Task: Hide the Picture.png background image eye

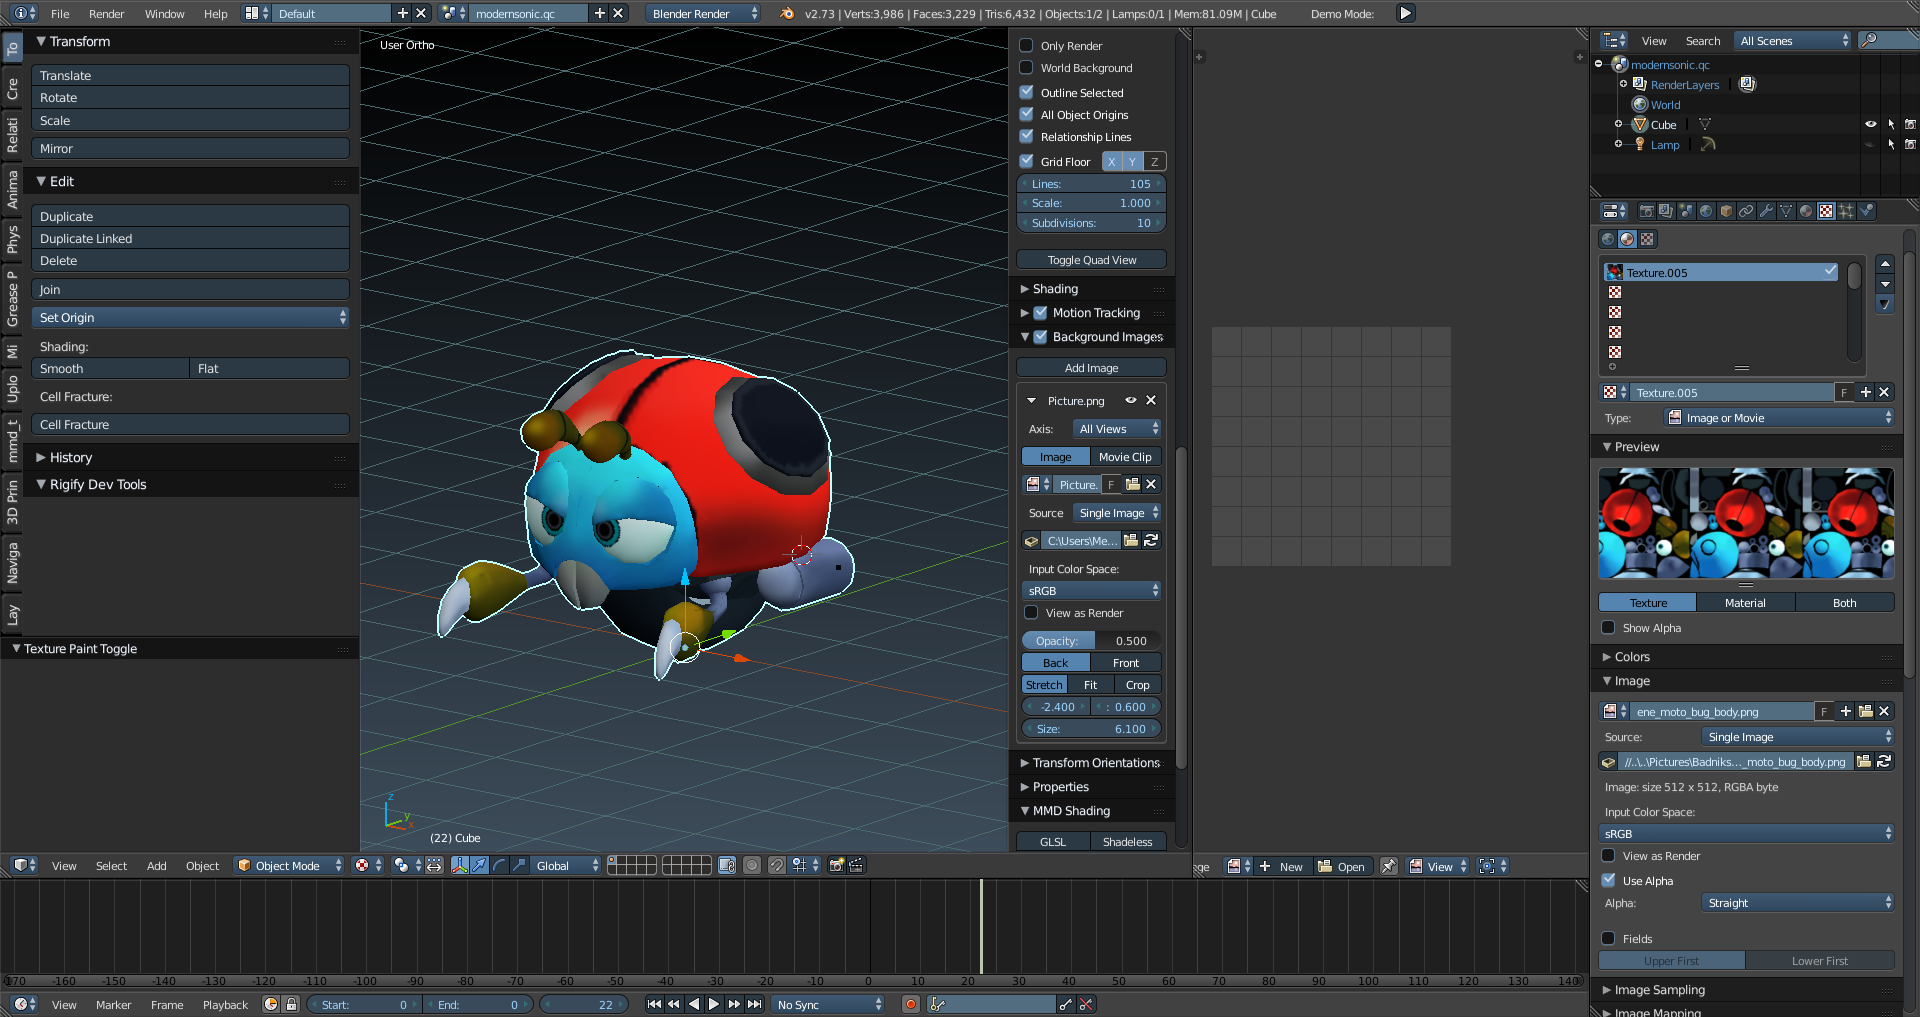Action: tap(1131, 400)
